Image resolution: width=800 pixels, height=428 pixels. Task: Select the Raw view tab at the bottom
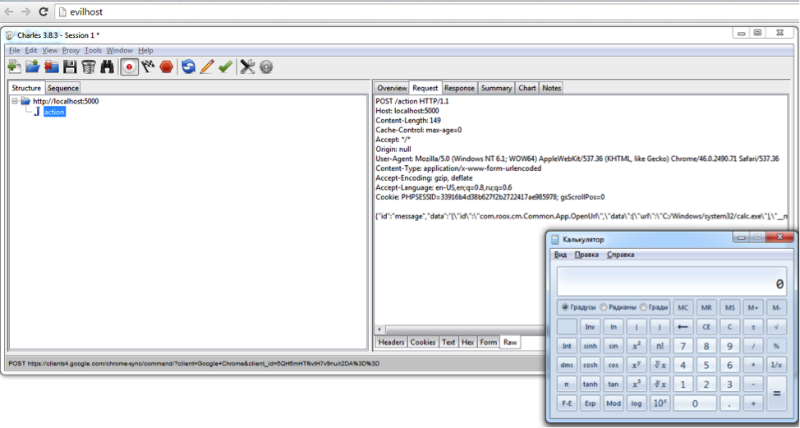[x=510, y=342]
